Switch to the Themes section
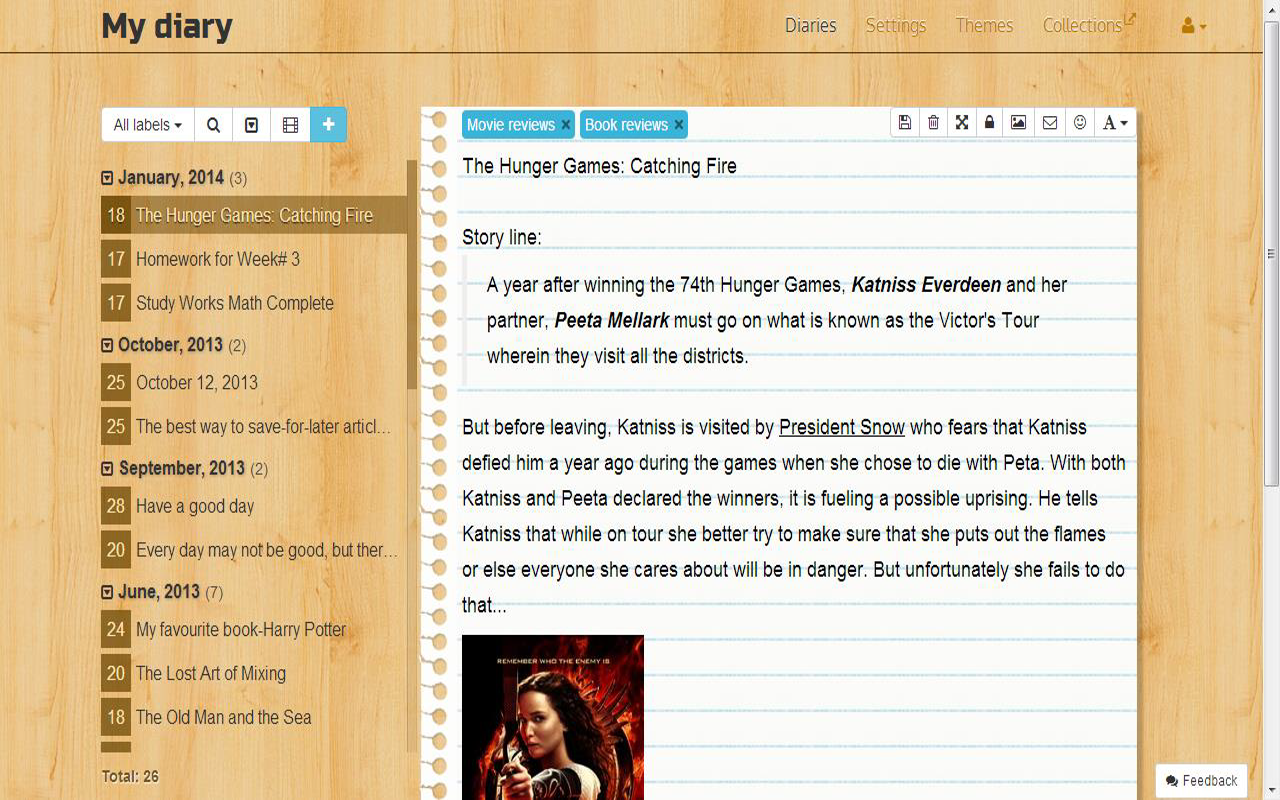The image size is (1280, 800). point(984,26)
